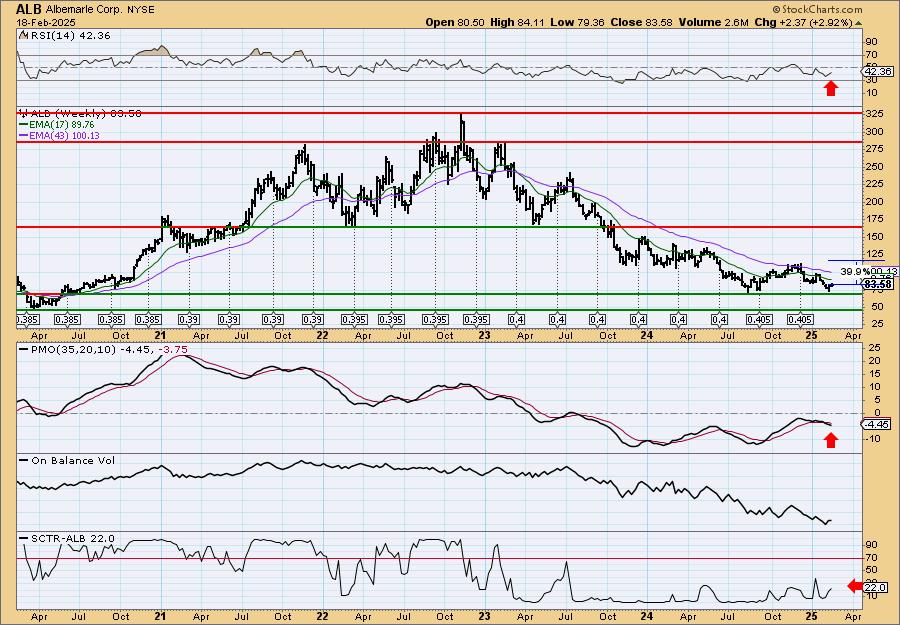Click the ALB ticker symbol title
The image size is (900, 625).
(x=28, y=9)
